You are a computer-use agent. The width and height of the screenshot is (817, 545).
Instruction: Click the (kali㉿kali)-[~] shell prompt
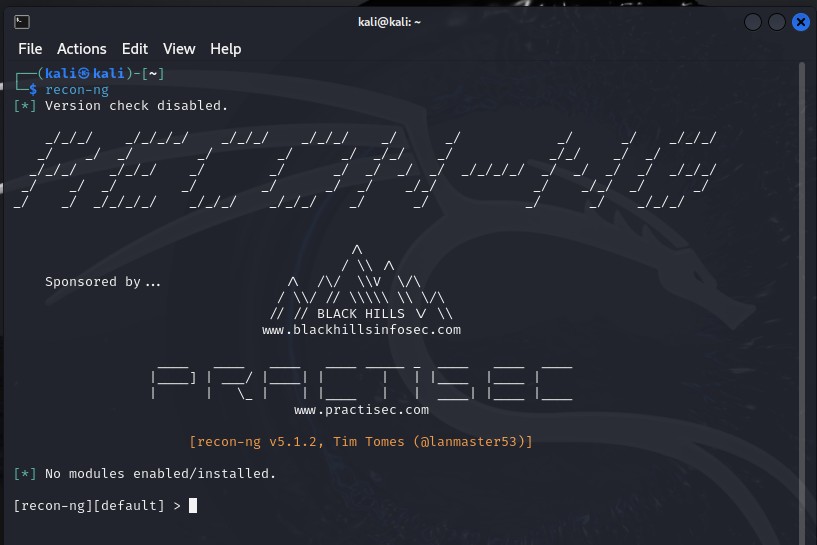coord(101,73)
